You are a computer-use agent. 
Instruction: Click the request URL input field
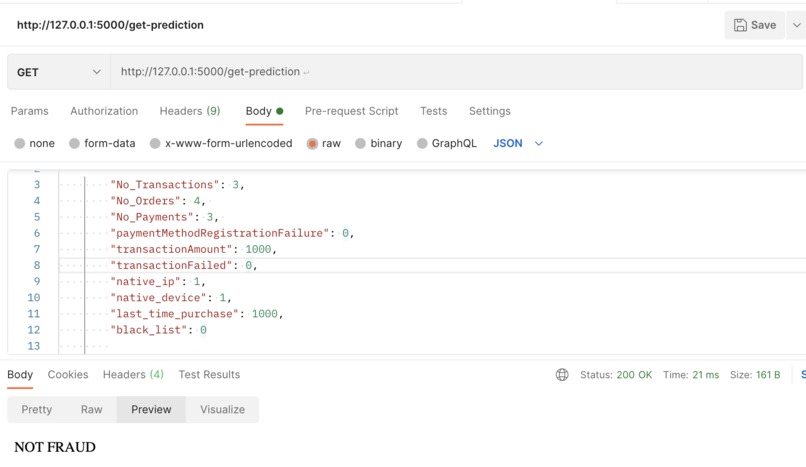456,72
